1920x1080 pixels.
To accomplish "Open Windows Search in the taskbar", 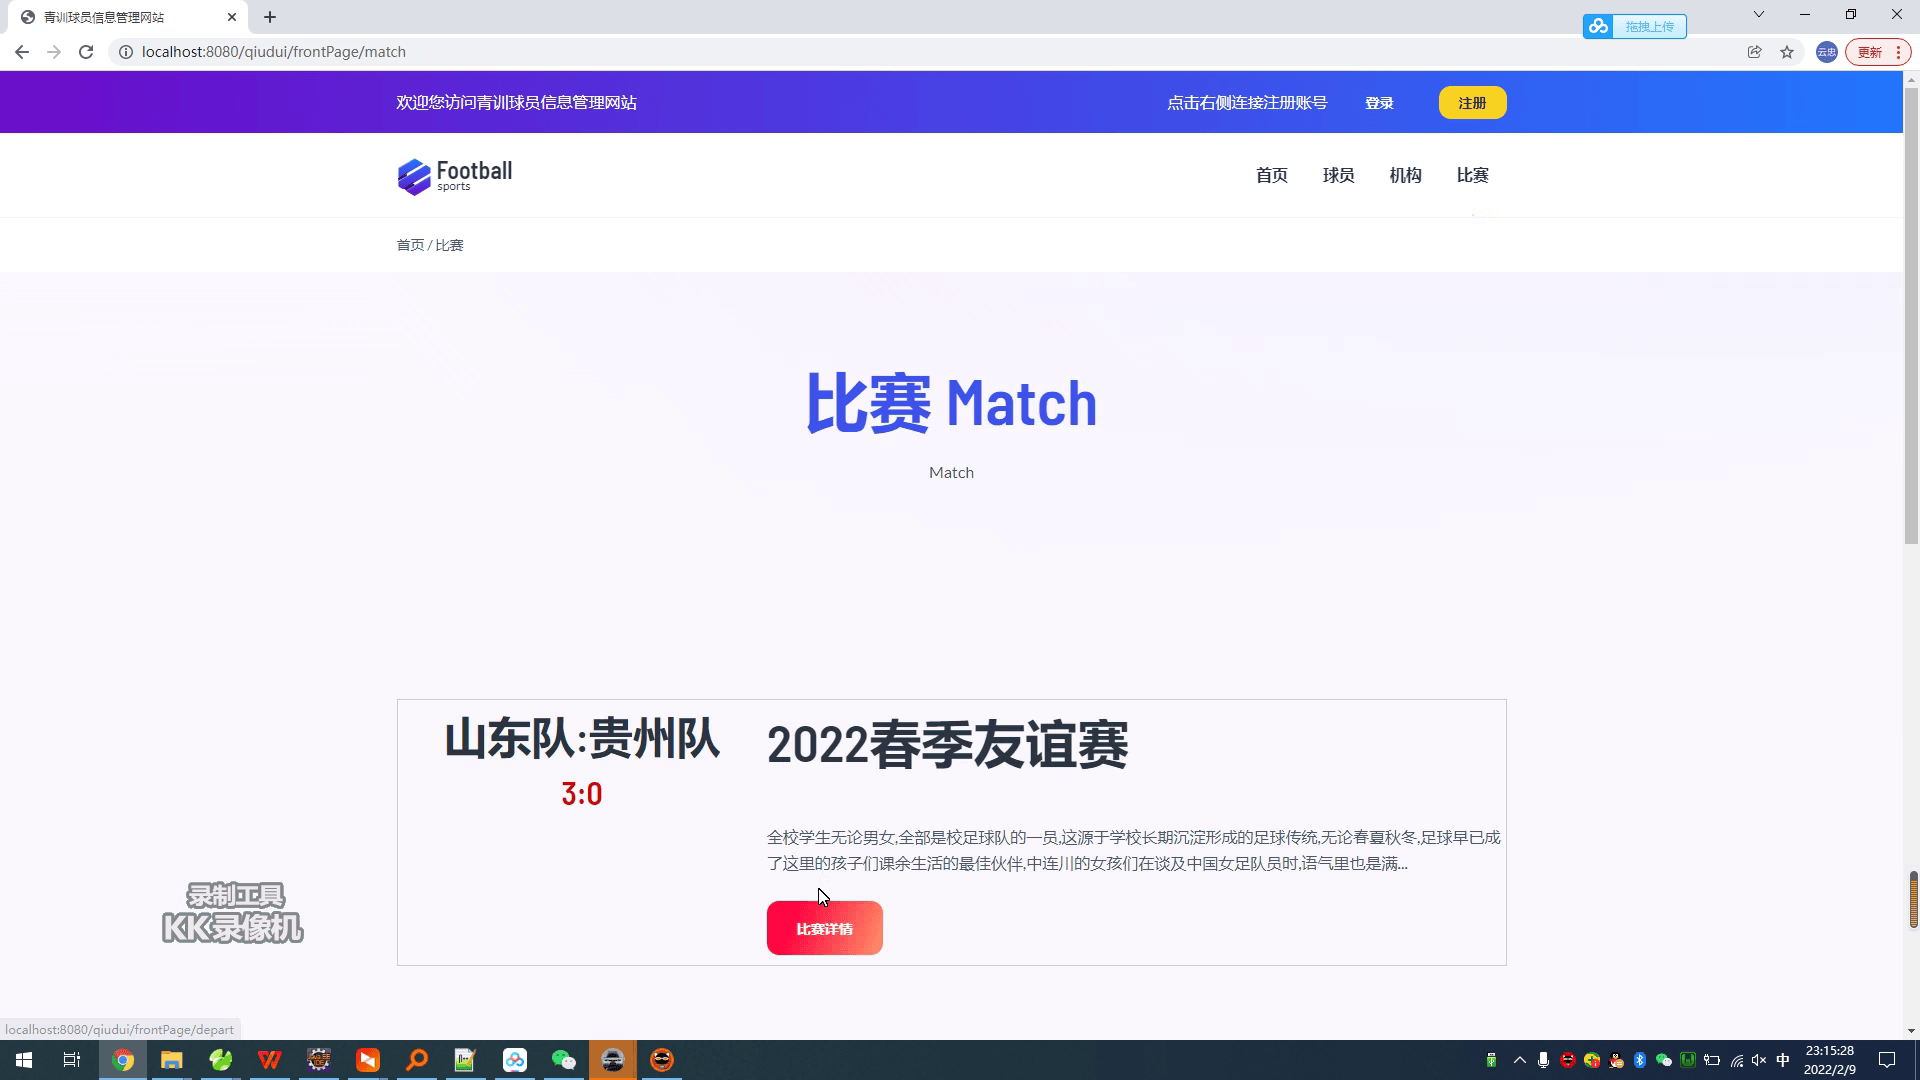I will coord(416,1059).
